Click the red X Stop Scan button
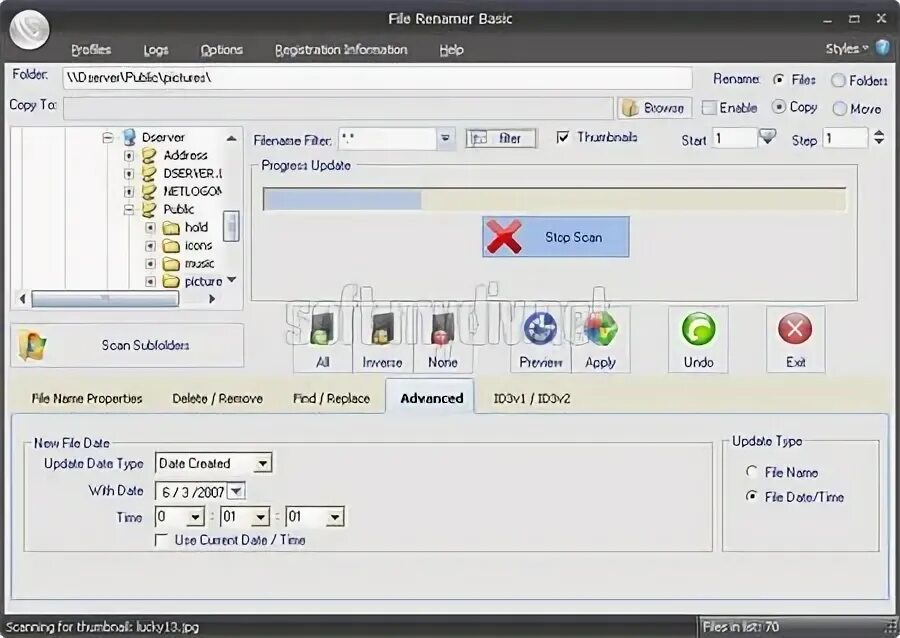Image resolution: width=900 pixels, height=638 pixels. [556, 237]
